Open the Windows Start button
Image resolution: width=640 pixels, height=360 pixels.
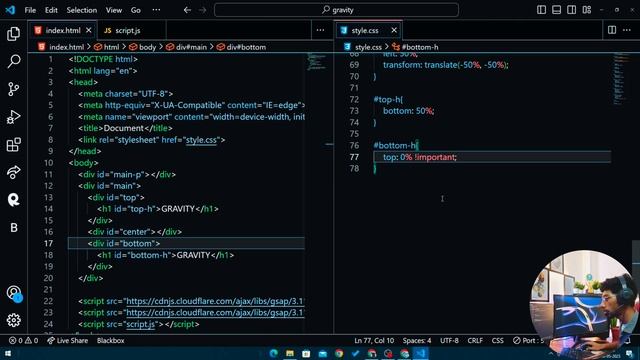(x=7, y=353)
